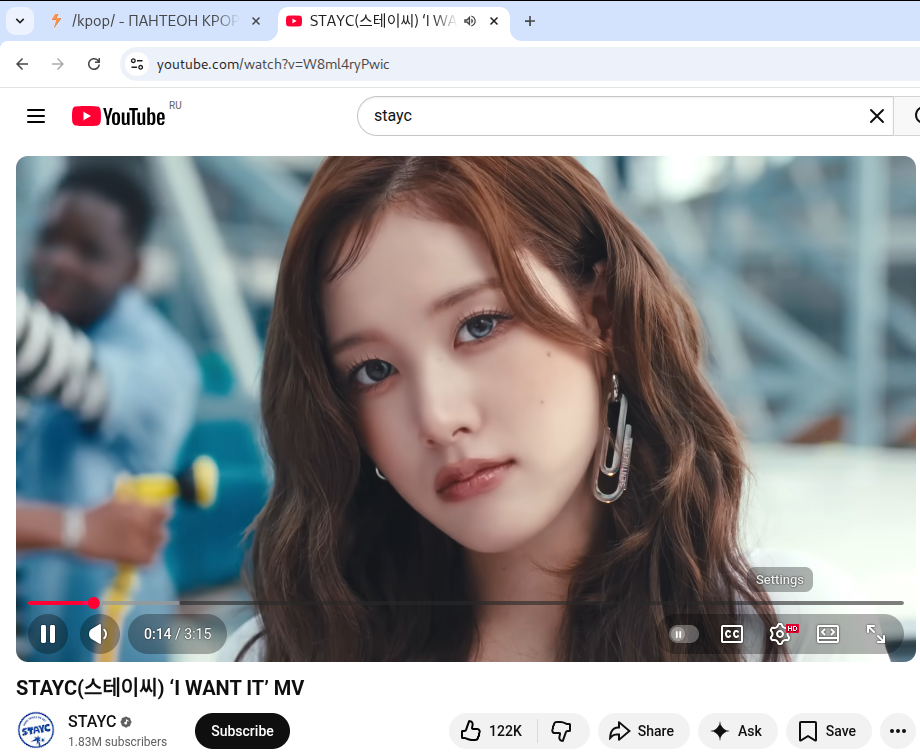This screenshot has width=920, height=755.
Task: Dislike the video
Action: coord(562,731)
